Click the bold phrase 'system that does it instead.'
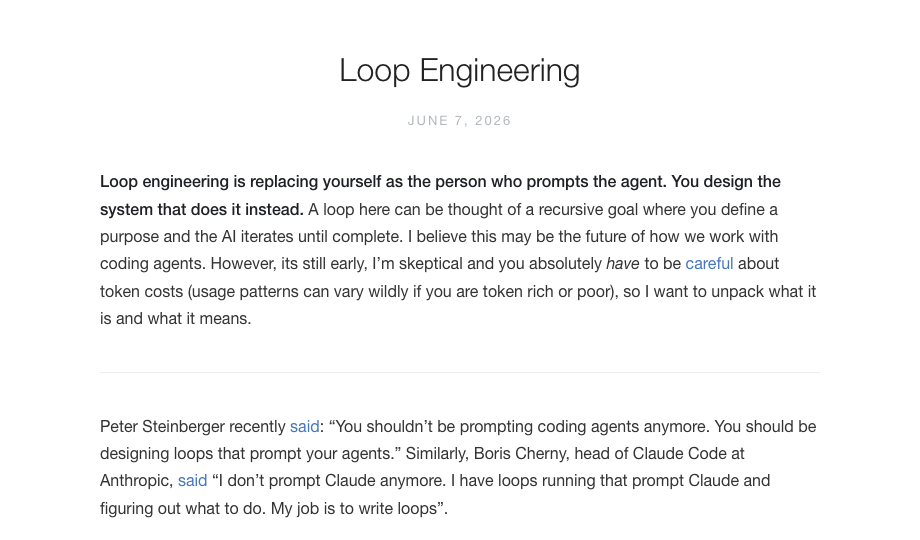Image resolution: width=920 pixels, height=540 pixels. coord(201,210)
